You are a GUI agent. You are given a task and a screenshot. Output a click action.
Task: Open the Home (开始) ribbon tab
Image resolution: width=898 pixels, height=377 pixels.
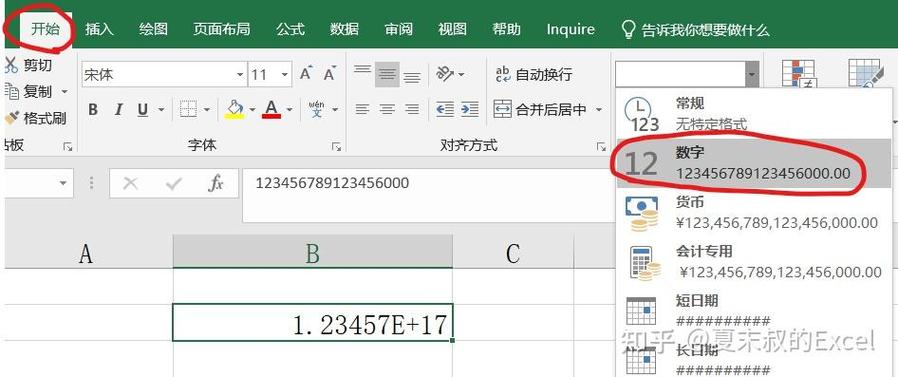(45, 29)
